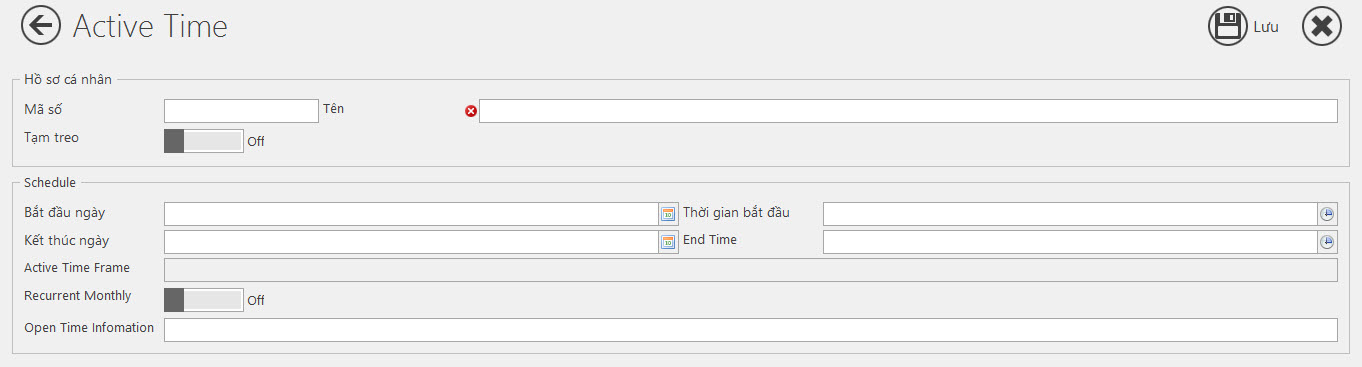The image size is (1362, 367).
Task: Click the red error icon beside Tên
Action: click(x=471, y=111)
